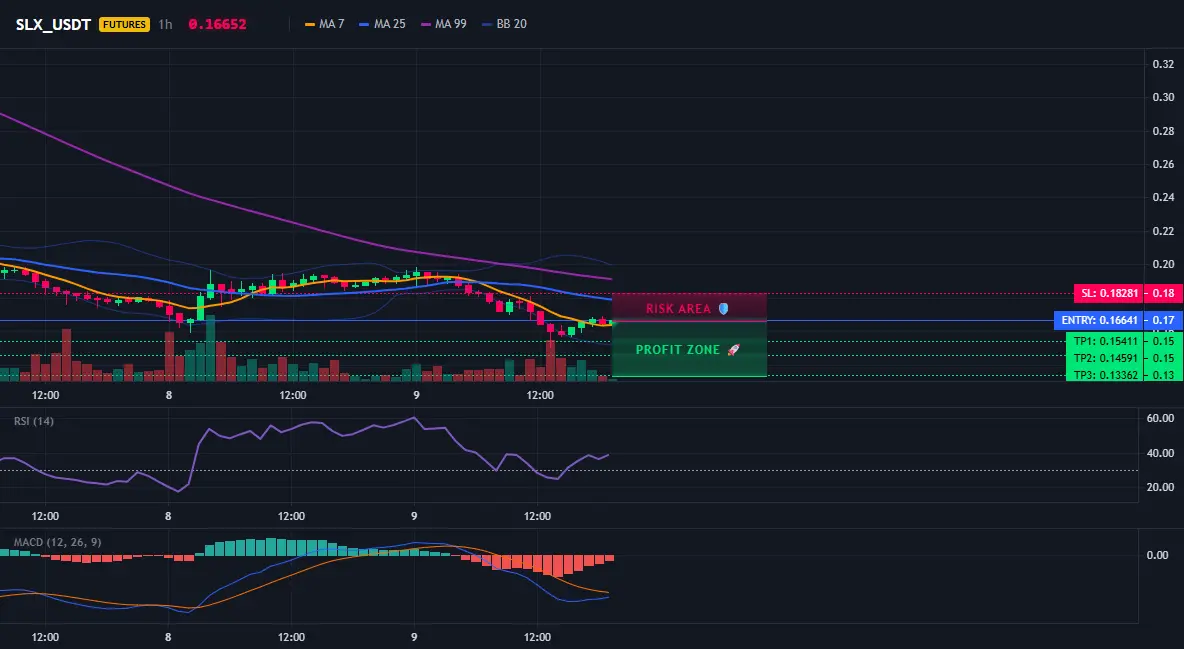This screenshot has width=1184, height=649.
Task: Click the 0.24 price axis value
Action: [1164, 198]
